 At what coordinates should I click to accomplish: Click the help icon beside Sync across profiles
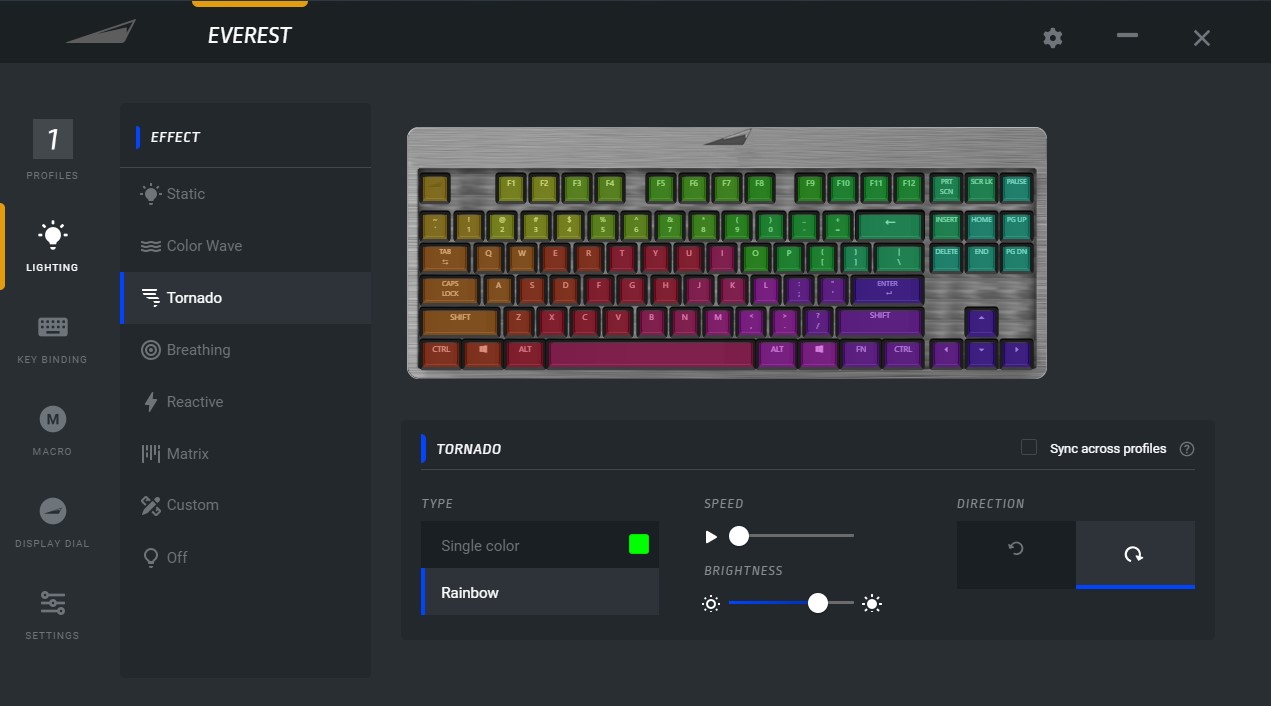point(1187,449)
